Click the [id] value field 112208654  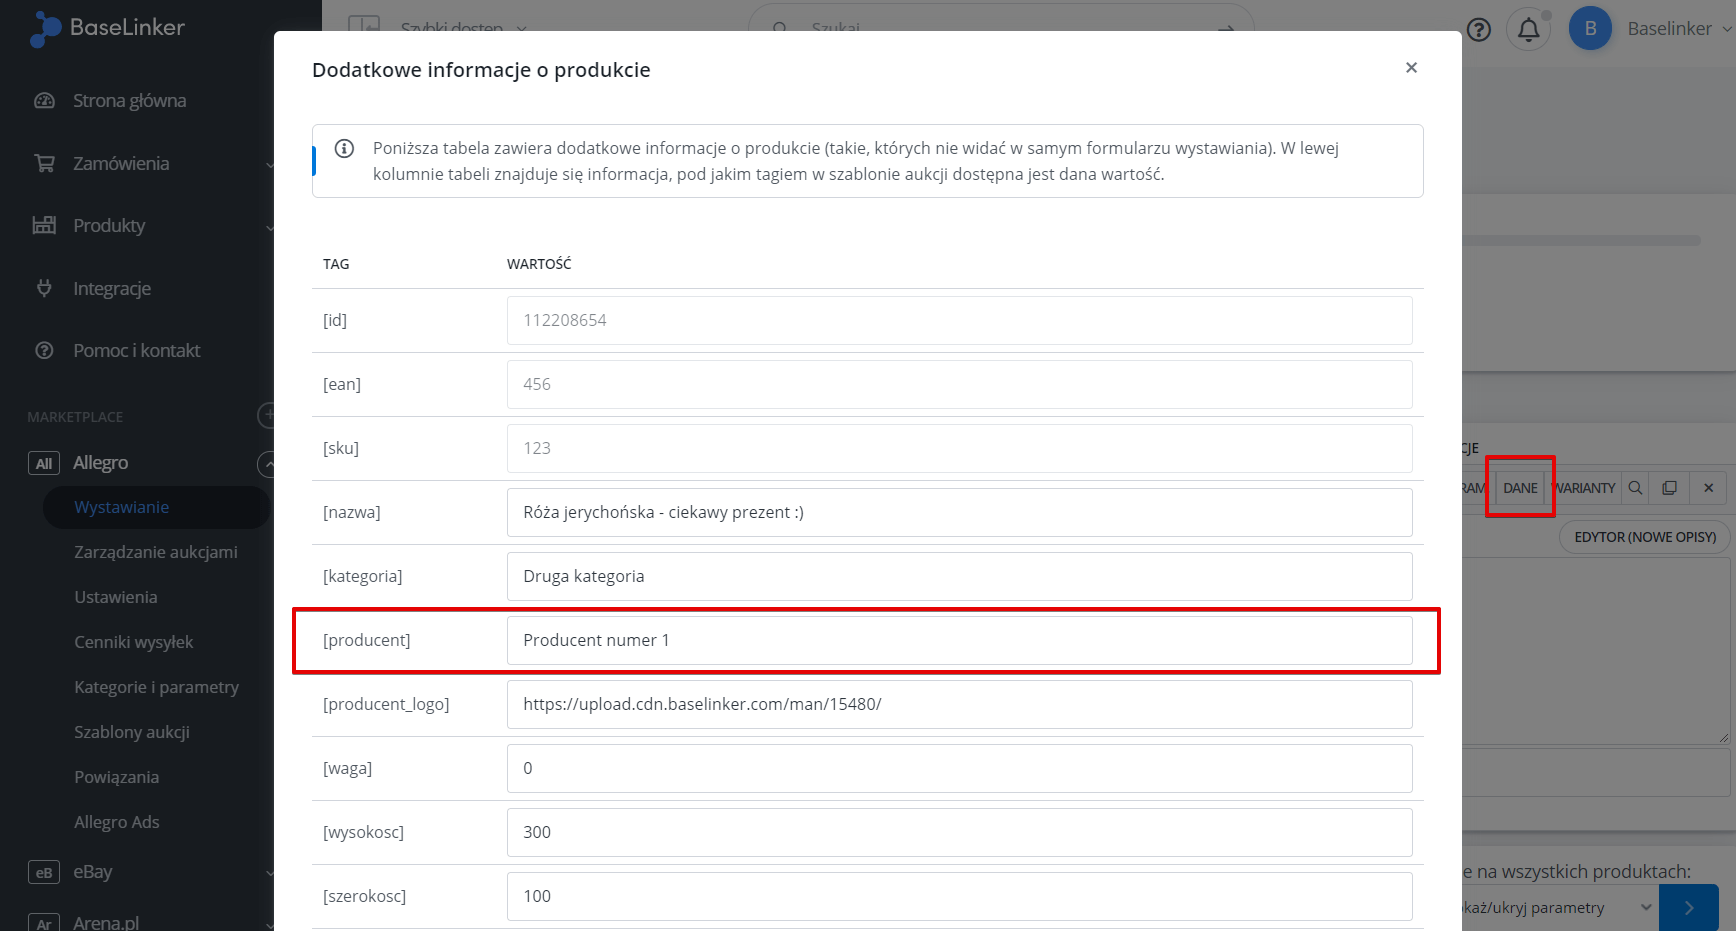(959, 321)
